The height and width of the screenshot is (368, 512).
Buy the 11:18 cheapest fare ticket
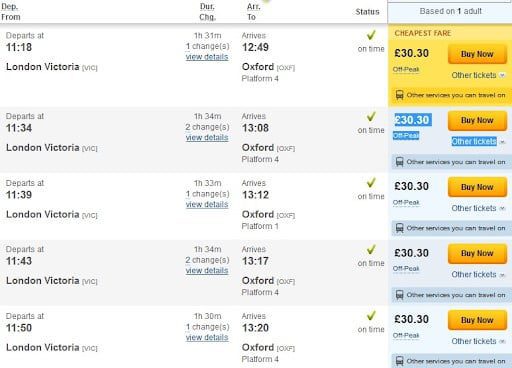(477, 54)
